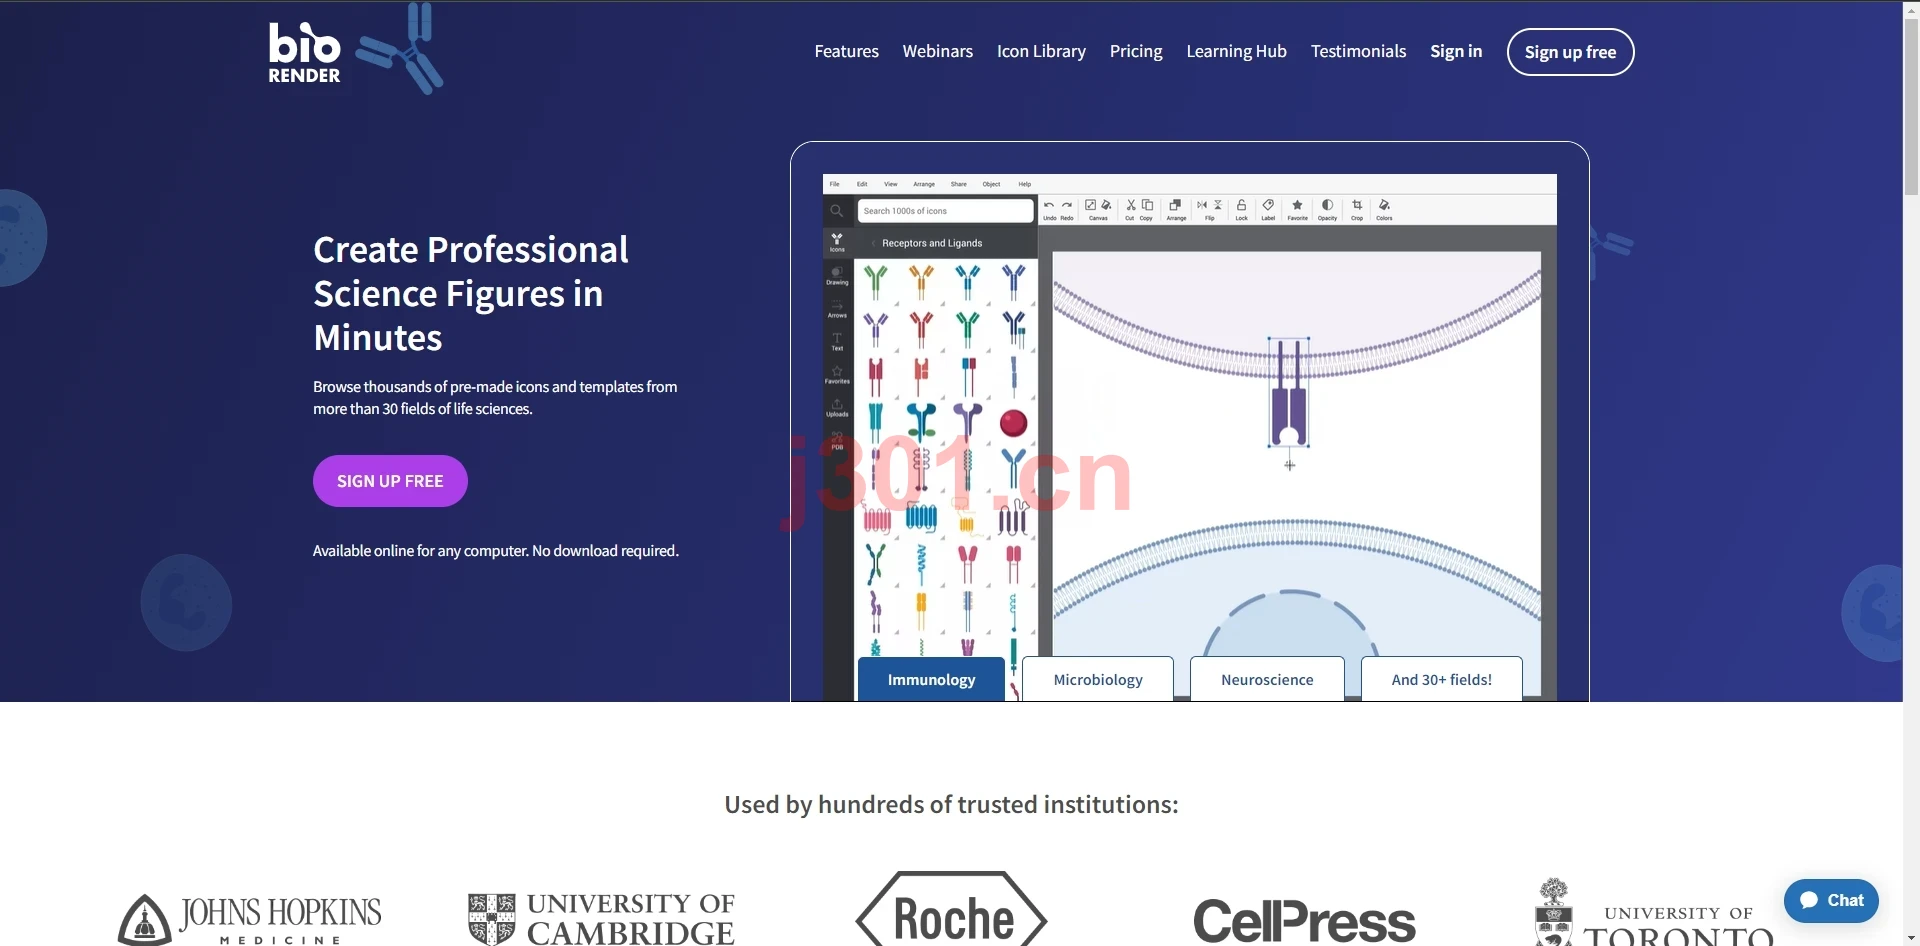
Task: Open the View menu in the editor
Action: pos(891,184)
